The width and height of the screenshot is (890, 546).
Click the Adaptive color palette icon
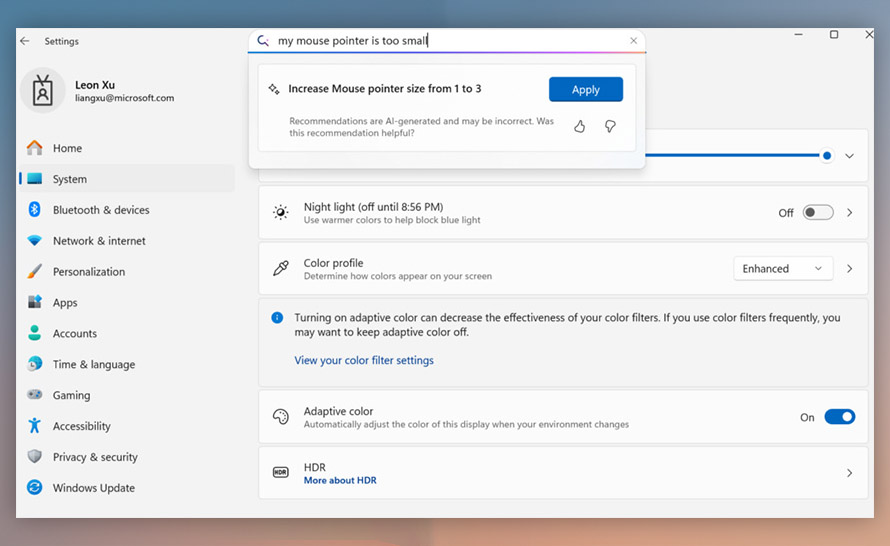[280, 417]
